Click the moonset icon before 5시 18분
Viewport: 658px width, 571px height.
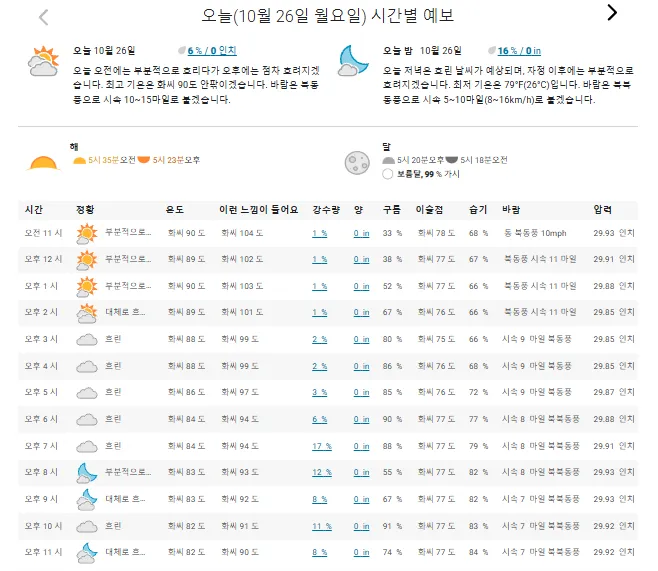[x=452, y=160]
